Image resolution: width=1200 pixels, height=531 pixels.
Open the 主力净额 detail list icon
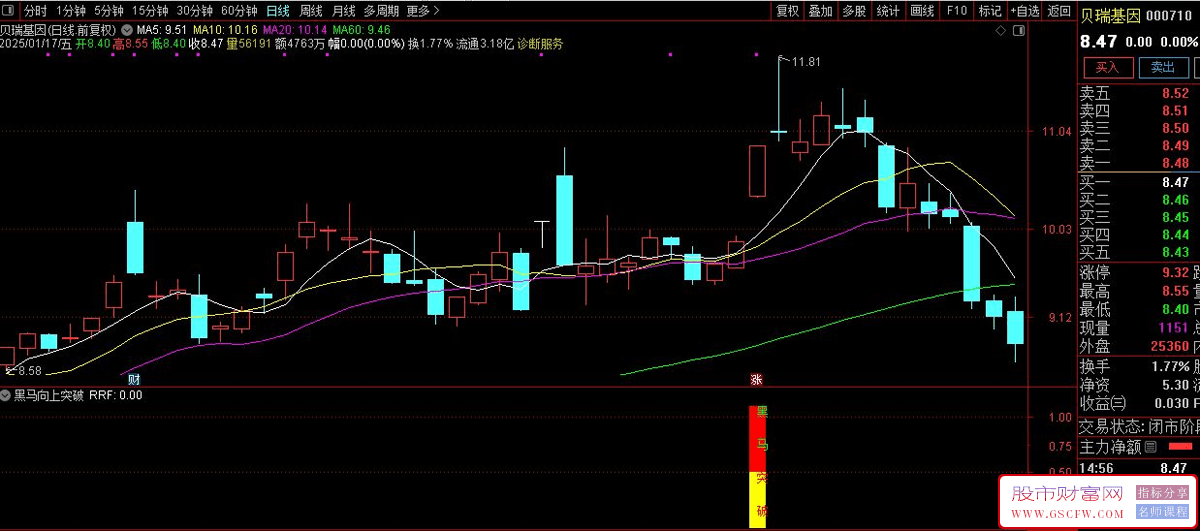[x=1151, y=447]
